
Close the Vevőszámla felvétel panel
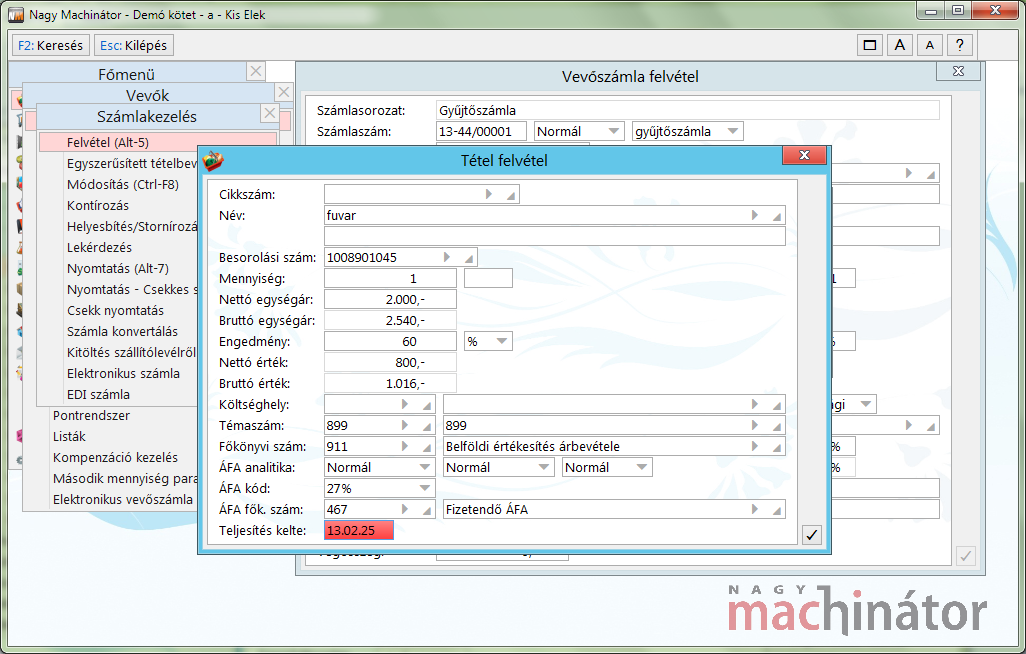point(959,71)
